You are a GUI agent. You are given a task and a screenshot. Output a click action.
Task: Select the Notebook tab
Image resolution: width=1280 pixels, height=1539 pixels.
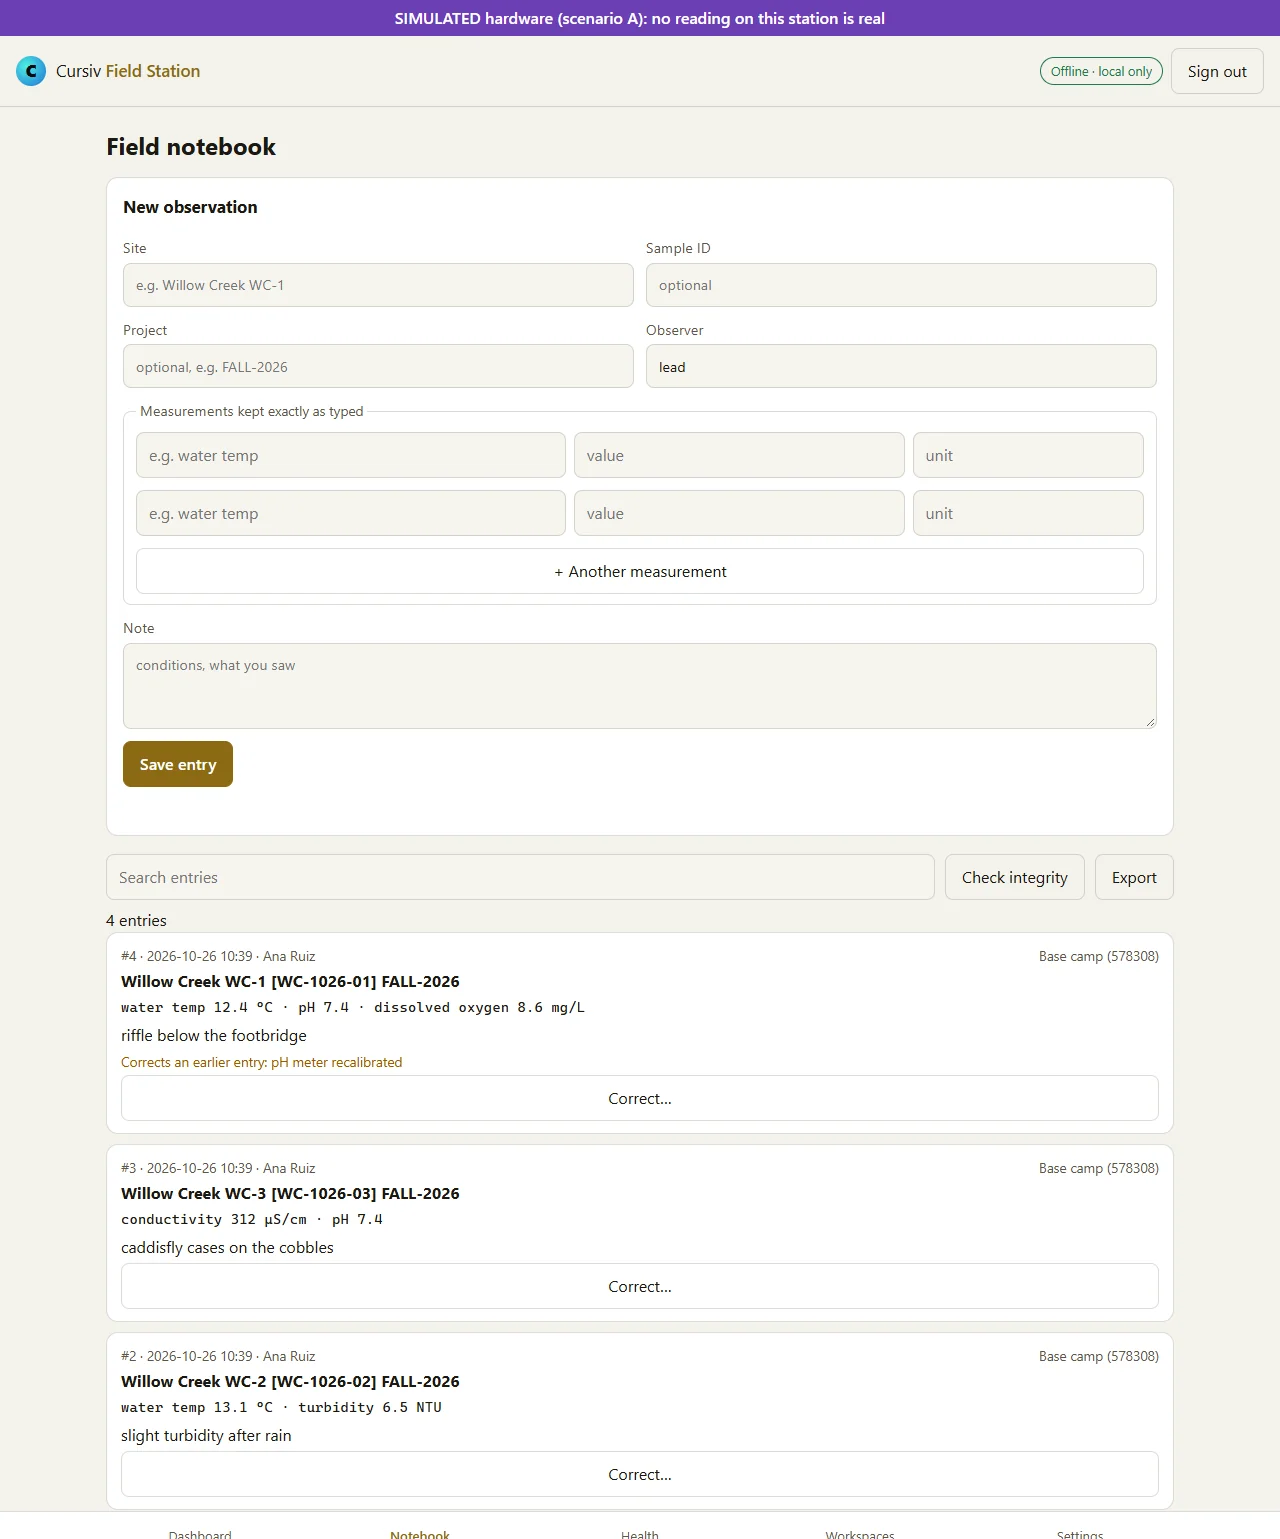pos(420,1533)
